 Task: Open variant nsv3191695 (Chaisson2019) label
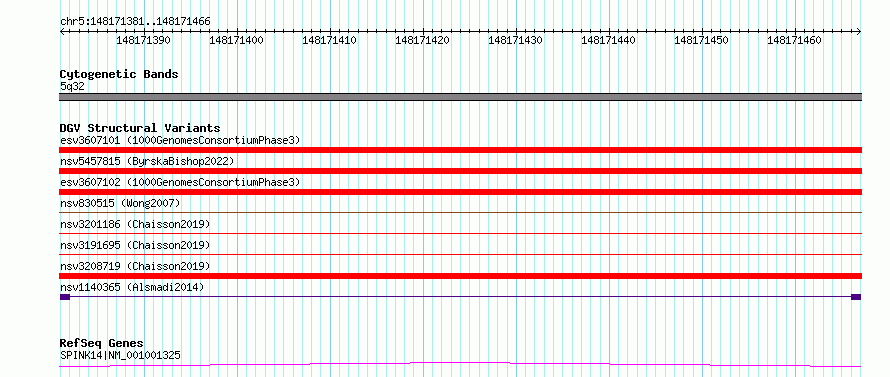pos(135,245)
